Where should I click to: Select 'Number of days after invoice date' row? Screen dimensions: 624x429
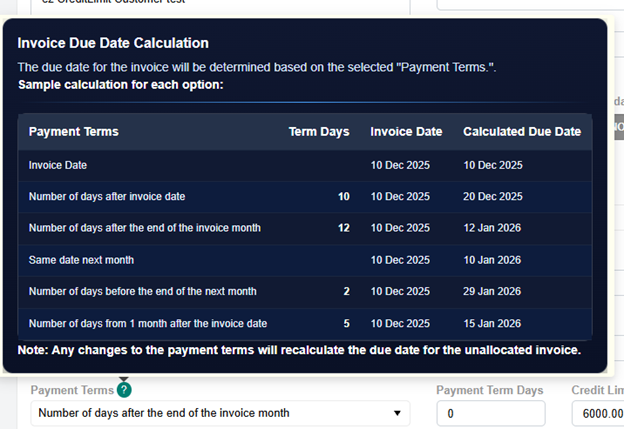point(106,197)
